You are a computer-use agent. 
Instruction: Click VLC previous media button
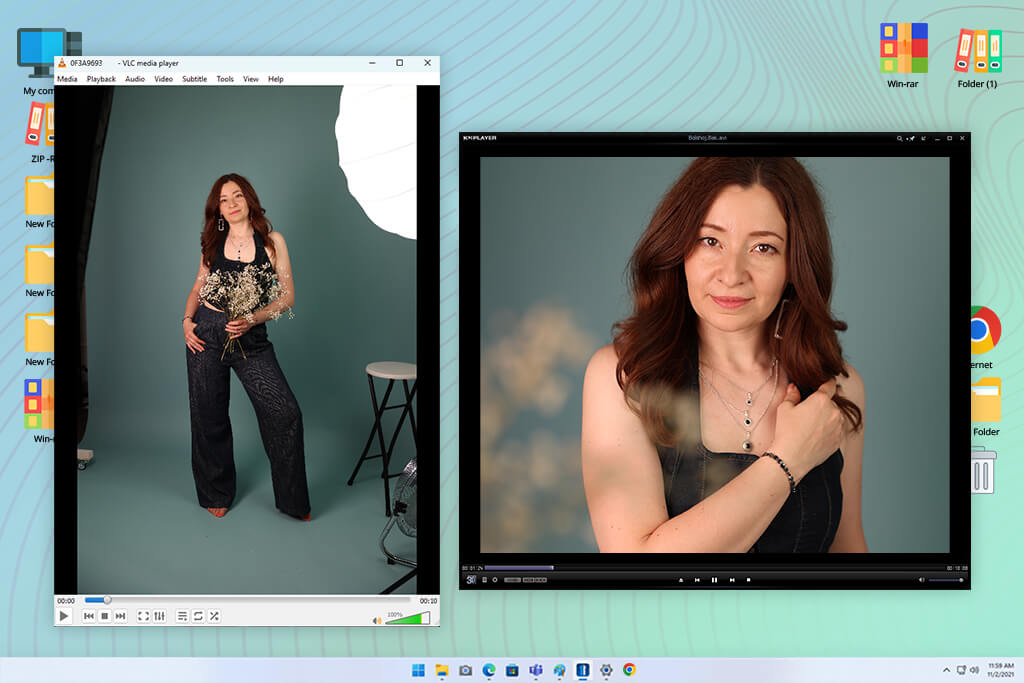coord(89,616)
